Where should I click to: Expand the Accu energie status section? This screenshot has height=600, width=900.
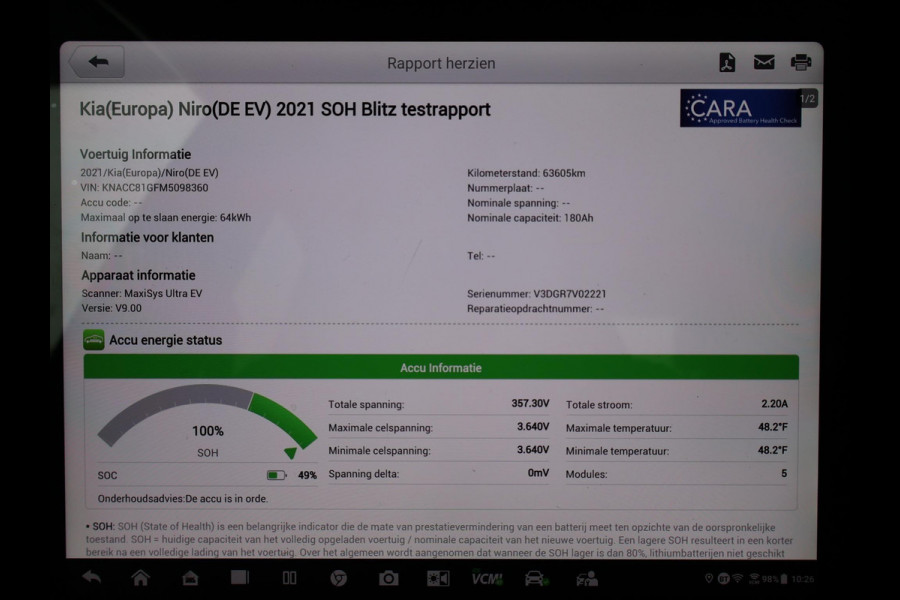160,340
